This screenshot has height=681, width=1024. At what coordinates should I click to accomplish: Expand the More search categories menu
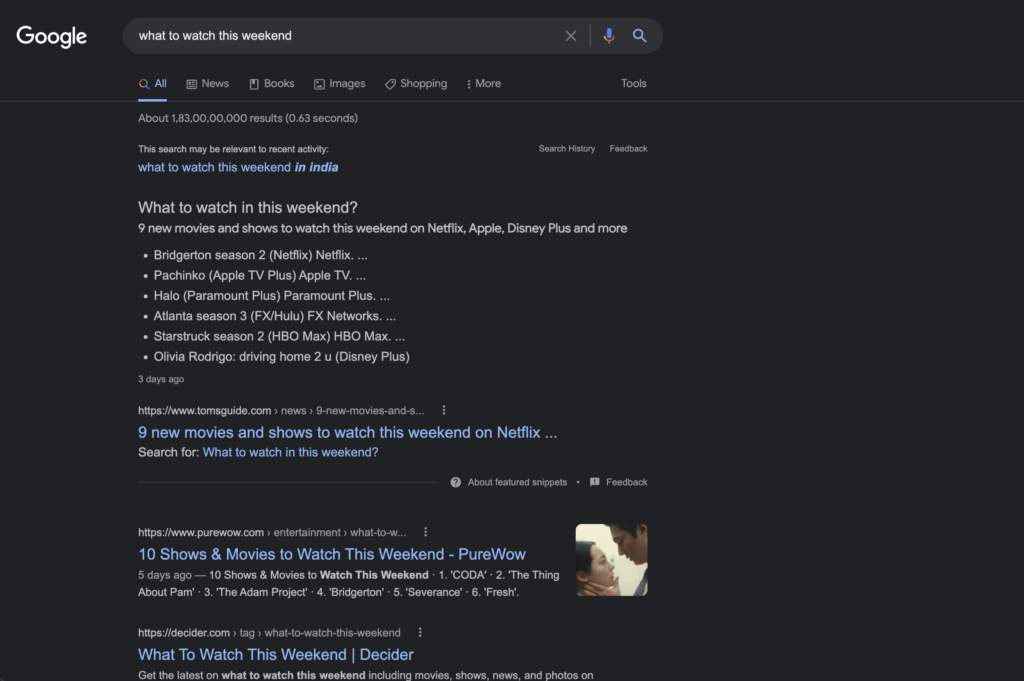tap(483, 84)
